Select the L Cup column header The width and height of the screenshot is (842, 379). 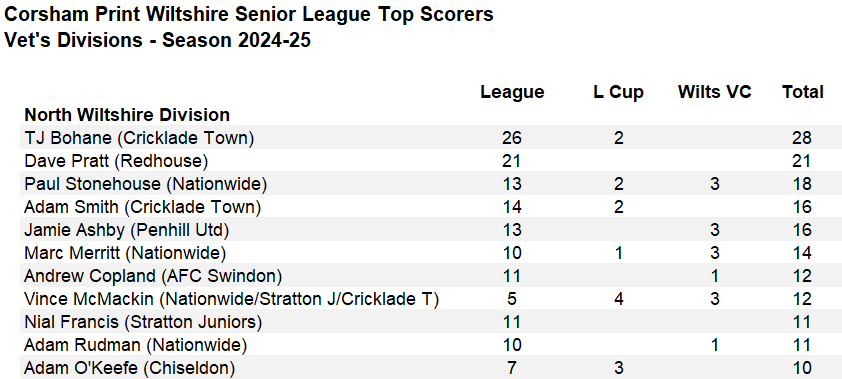click(618, 92)
